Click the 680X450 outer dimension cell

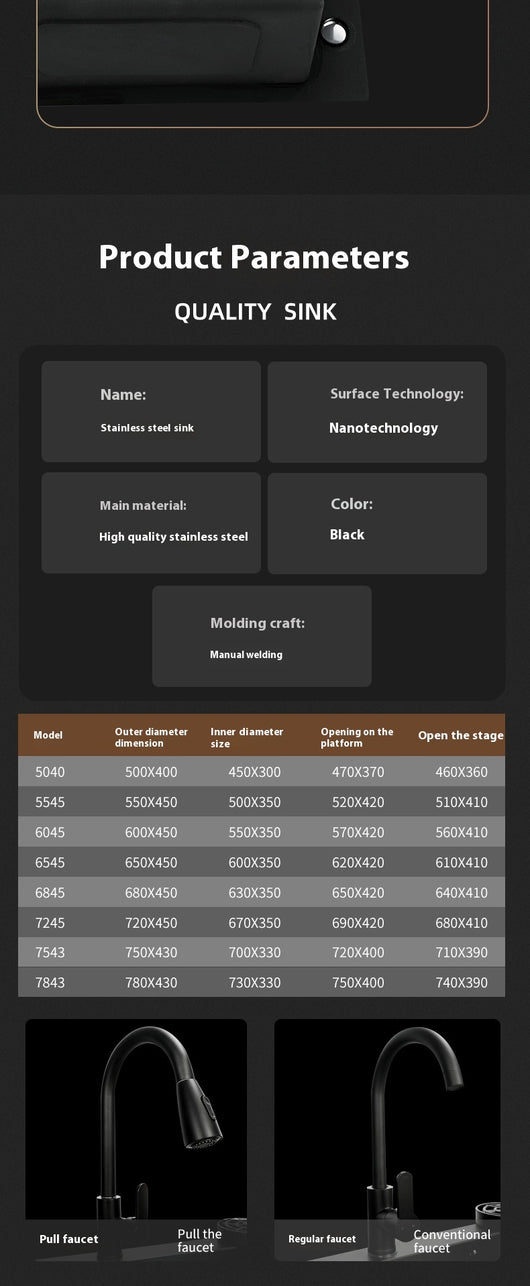click(x=151, y=892)
